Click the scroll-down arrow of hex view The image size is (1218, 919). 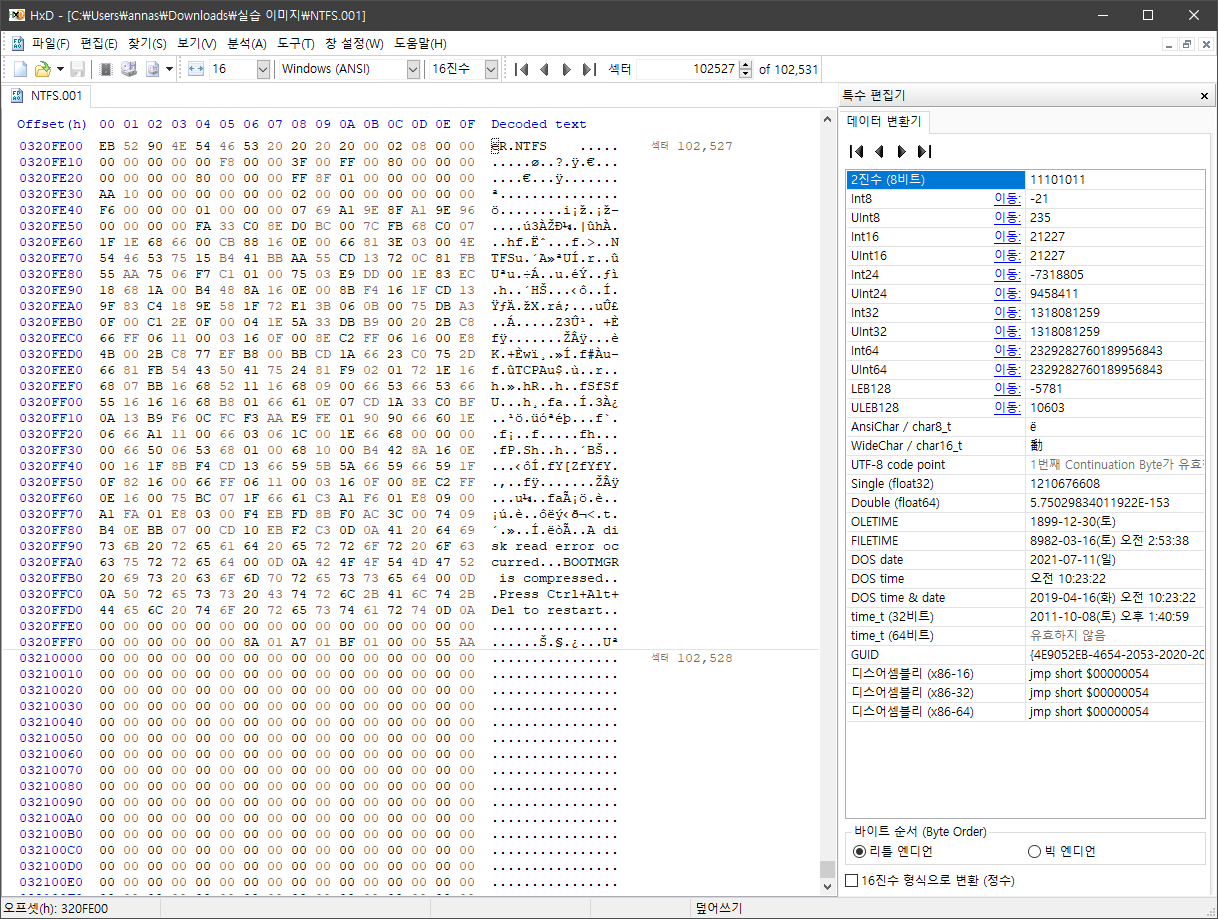point(826,886)
